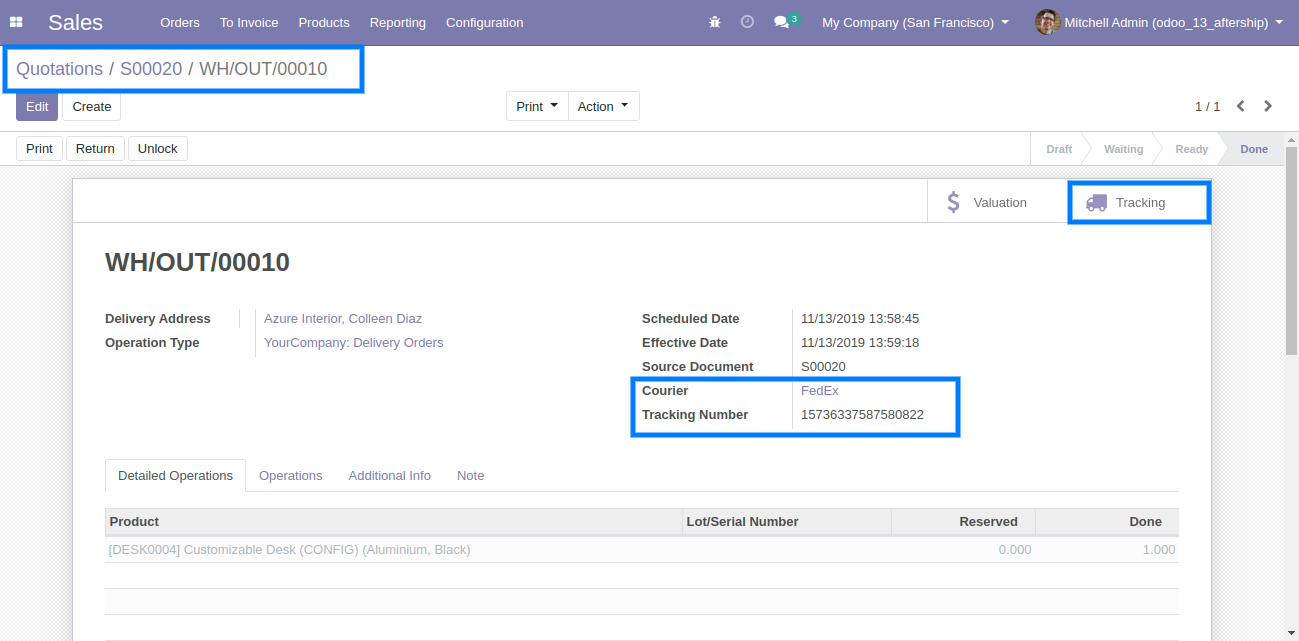Click the Unlock button

coord(157,148)
